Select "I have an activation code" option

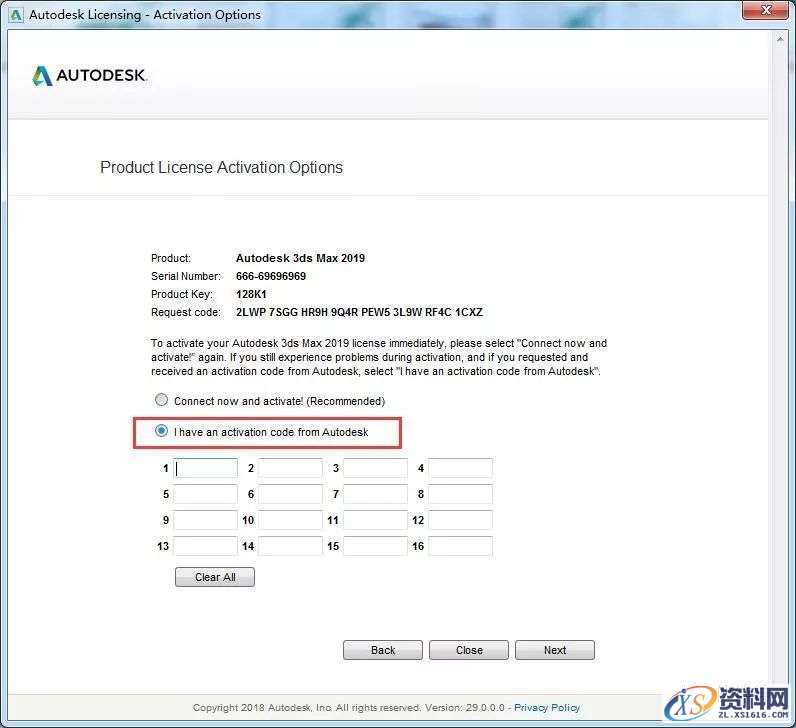161,432
